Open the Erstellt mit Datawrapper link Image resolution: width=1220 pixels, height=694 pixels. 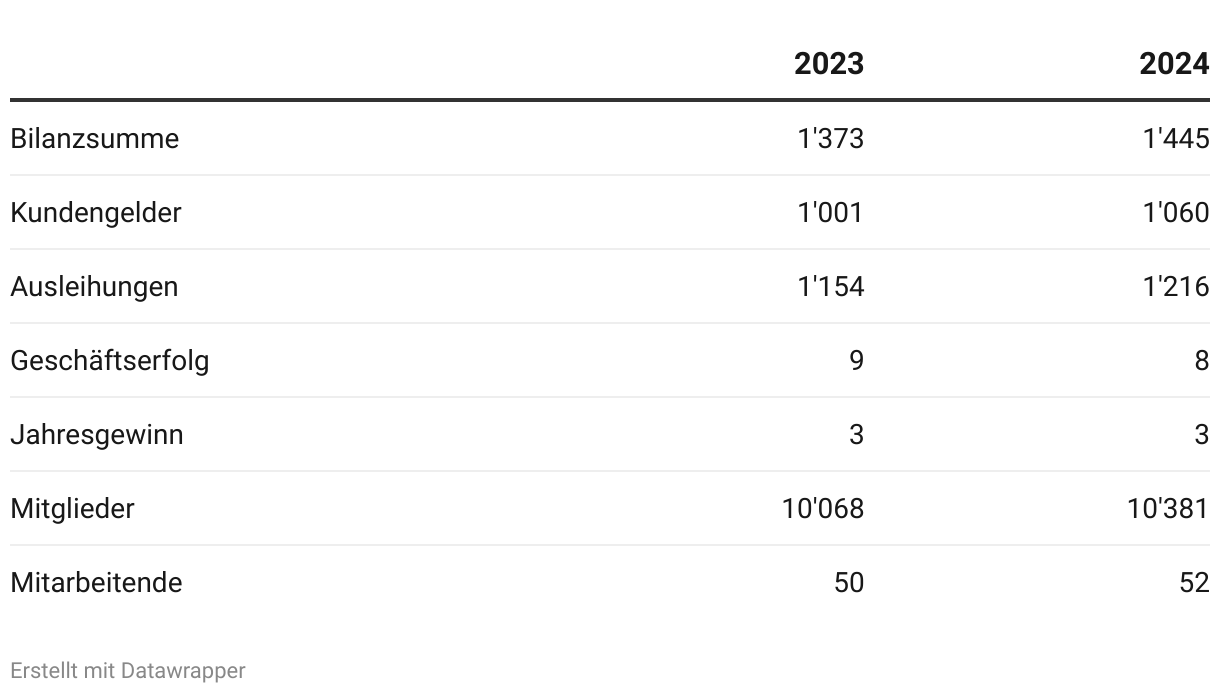point(128,671)
